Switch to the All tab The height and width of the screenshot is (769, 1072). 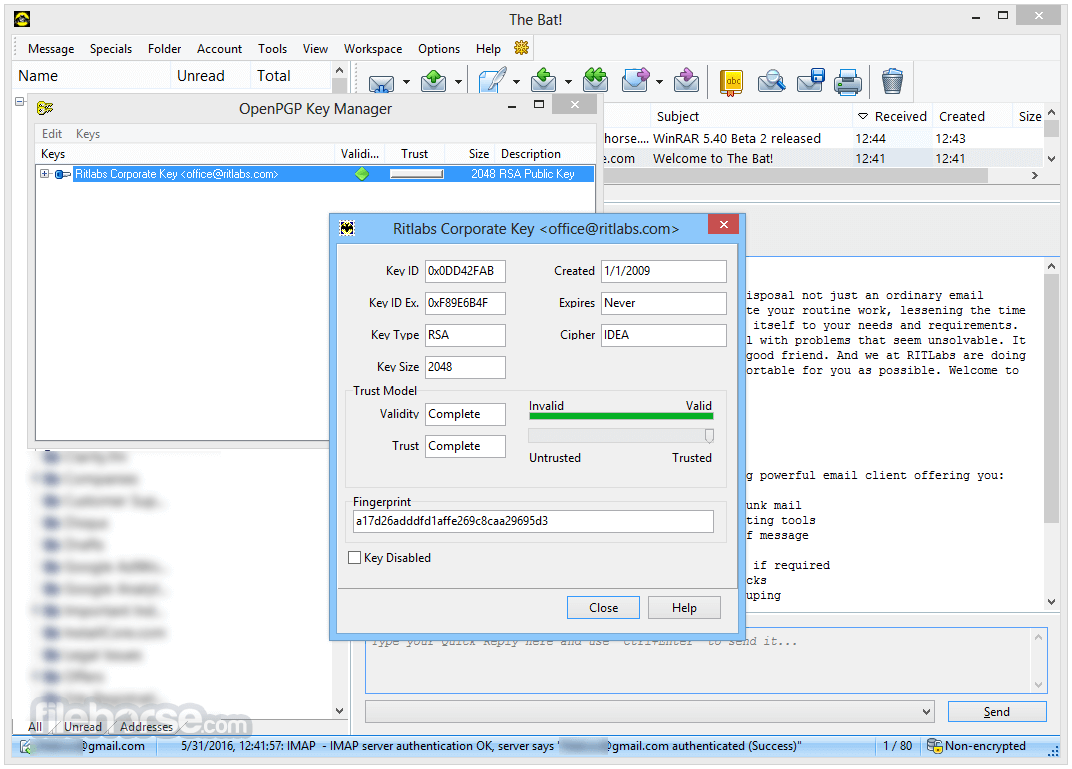[x=35, y=727]
